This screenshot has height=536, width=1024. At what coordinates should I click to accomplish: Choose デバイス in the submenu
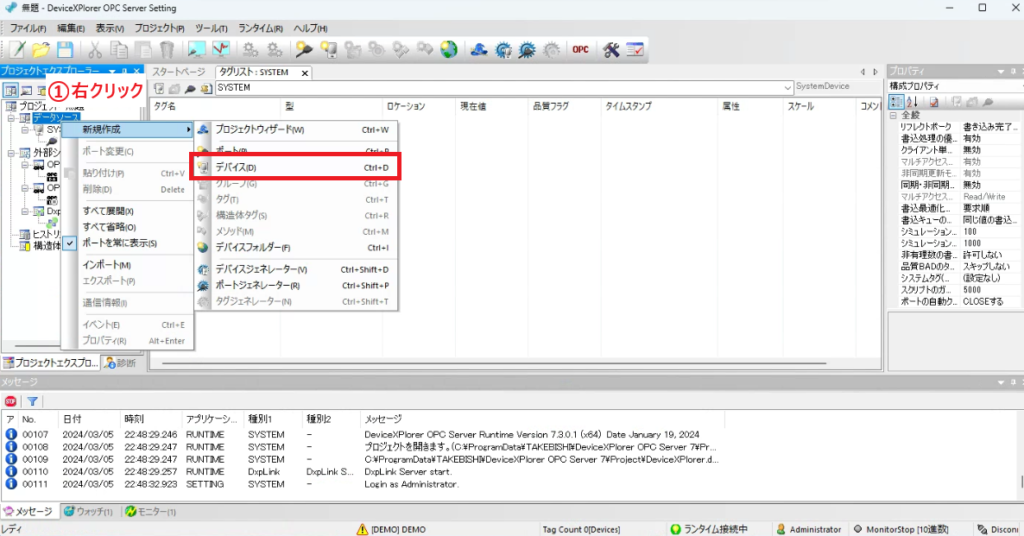[296, 168]
